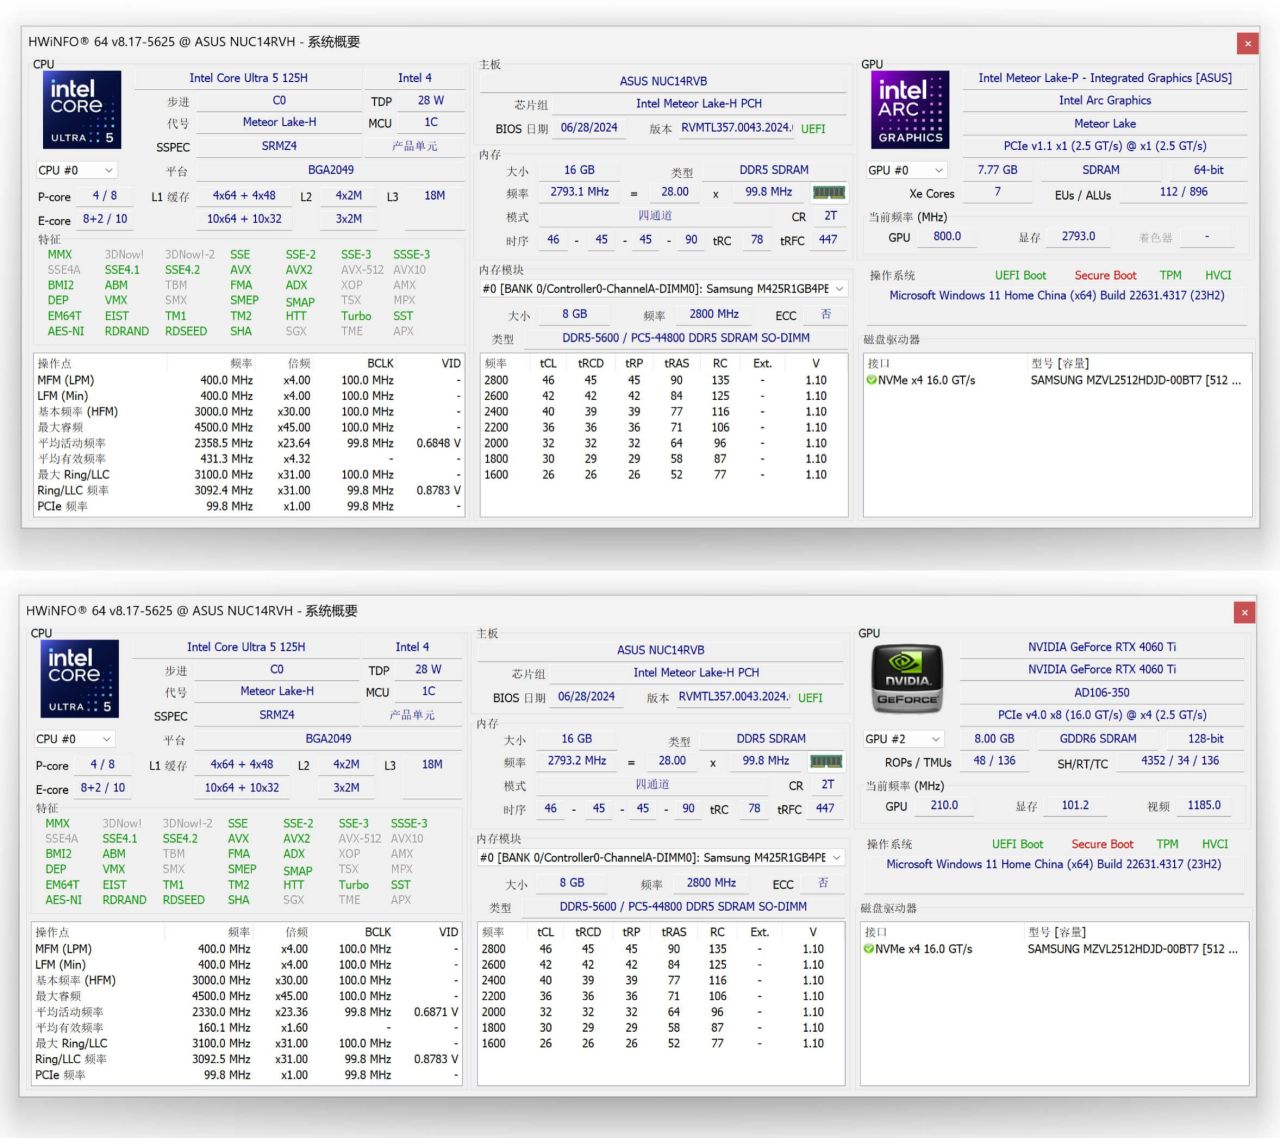Viewport: 1280px width, 1138px height.
Task: Click the 'MFM (LPM)' operating point row in the Intel Arc window
Action: (x=250, y=380)
